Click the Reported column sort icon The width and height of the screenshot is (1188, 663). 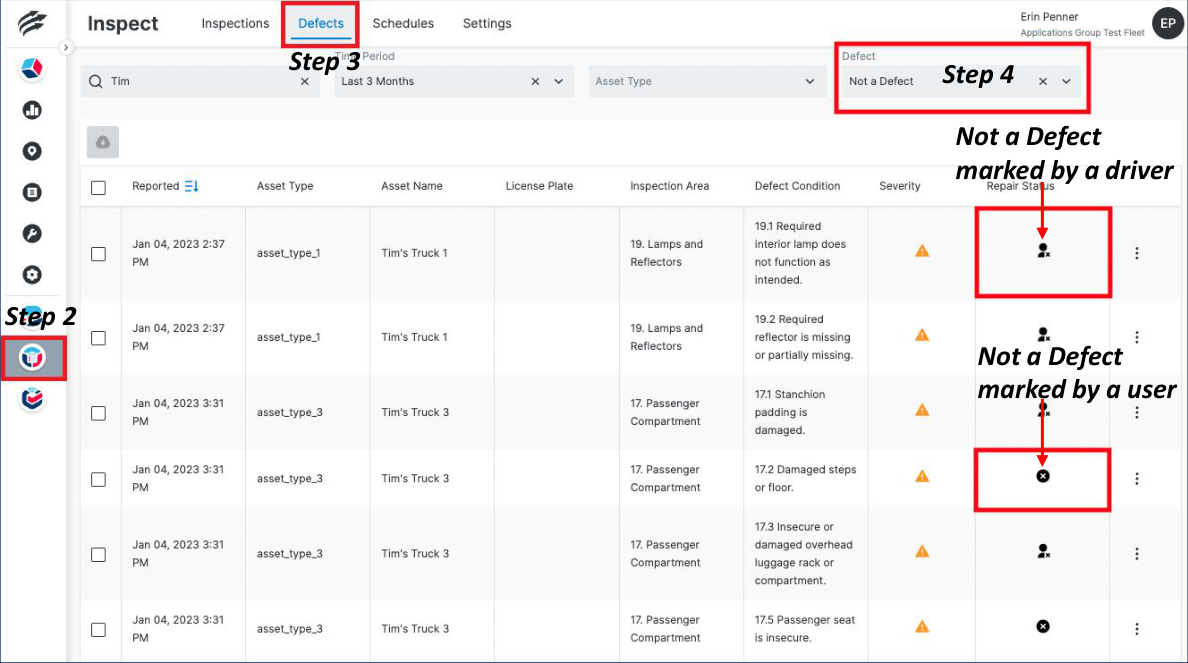tap(192, 186)
